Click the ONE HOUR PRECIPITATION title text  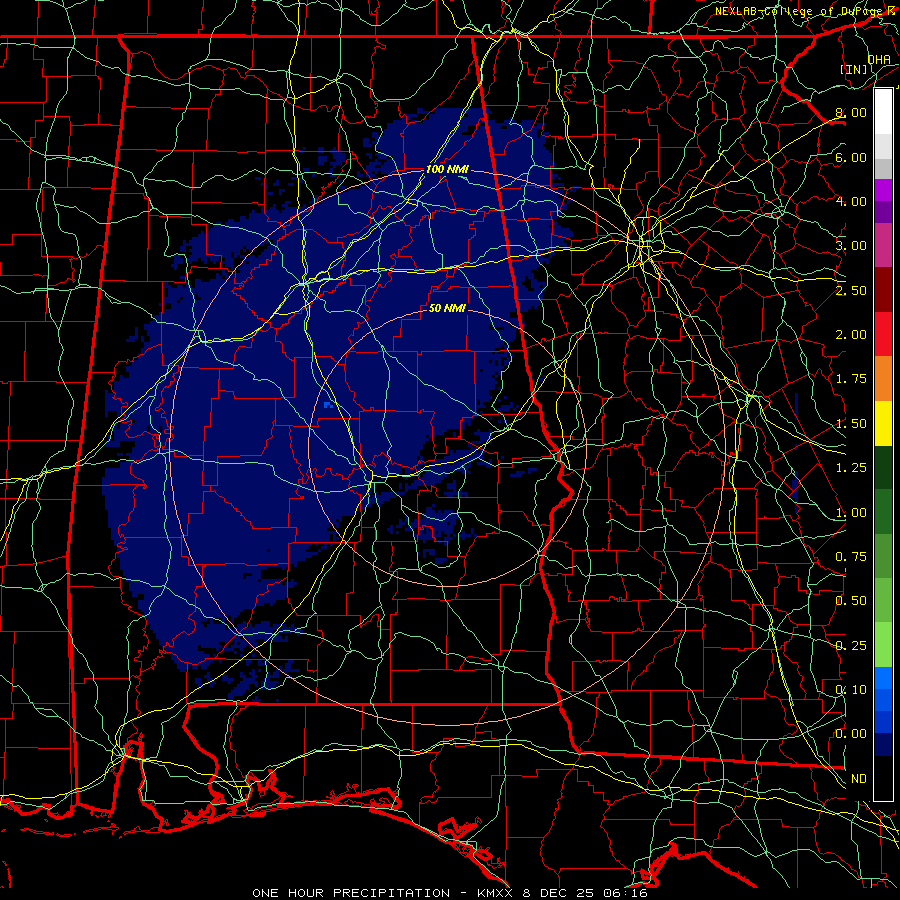click(x=351, y=893)
